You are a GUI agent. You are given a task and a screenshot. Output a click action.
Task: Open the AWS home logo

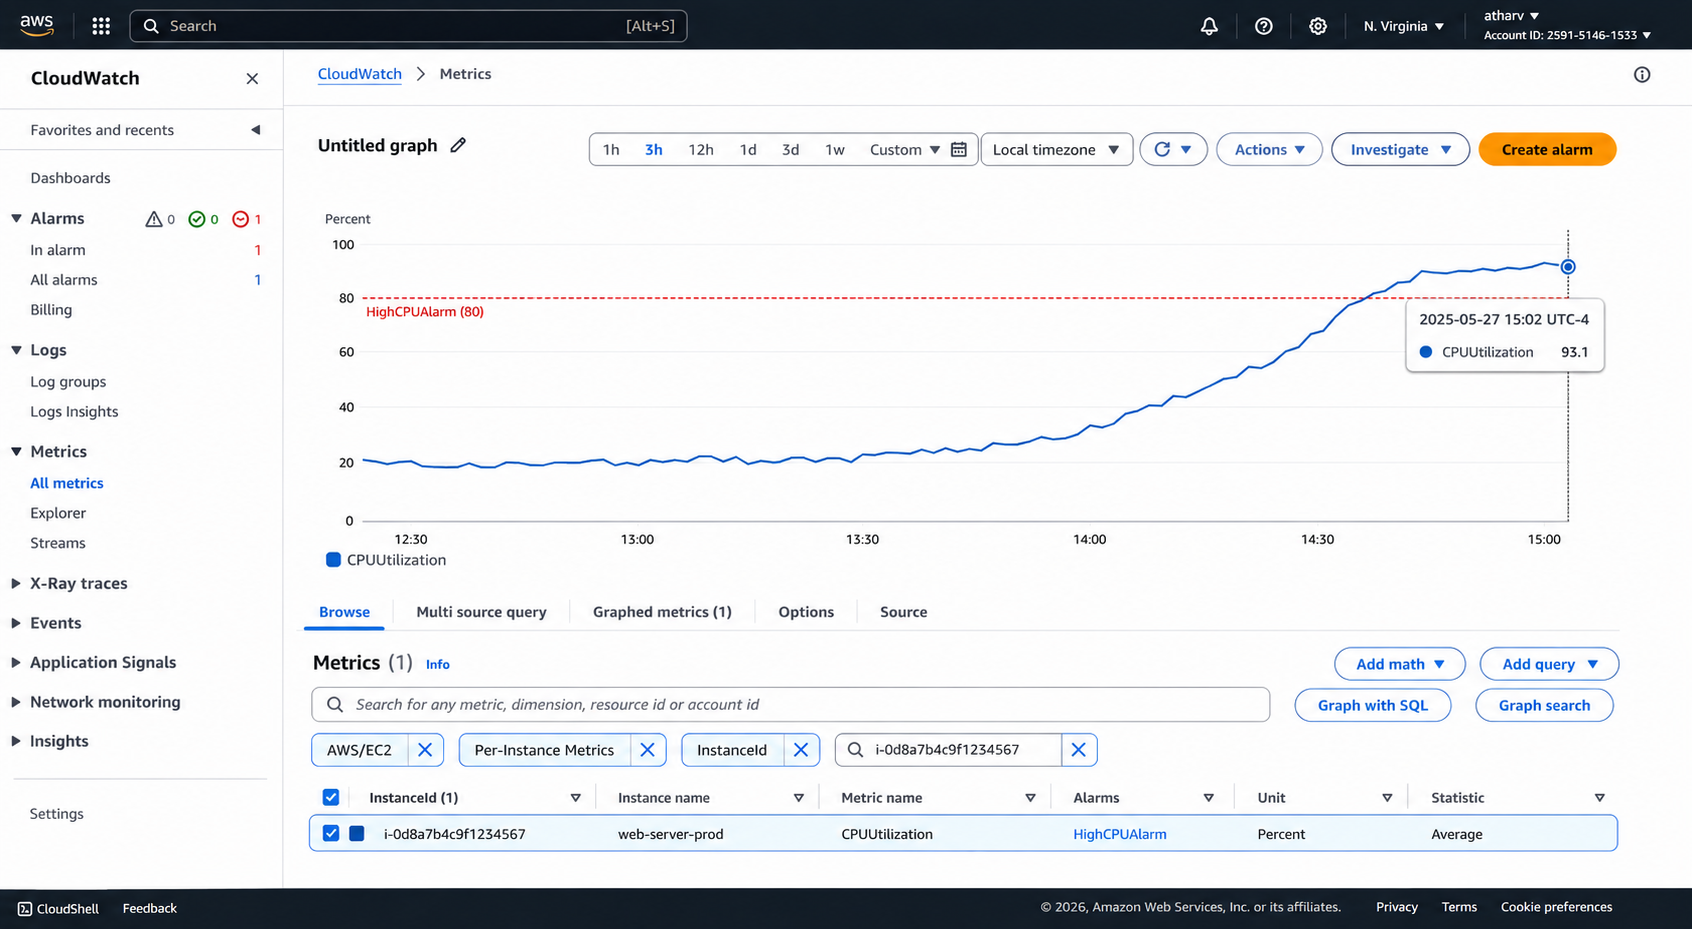tap(37, 25)
